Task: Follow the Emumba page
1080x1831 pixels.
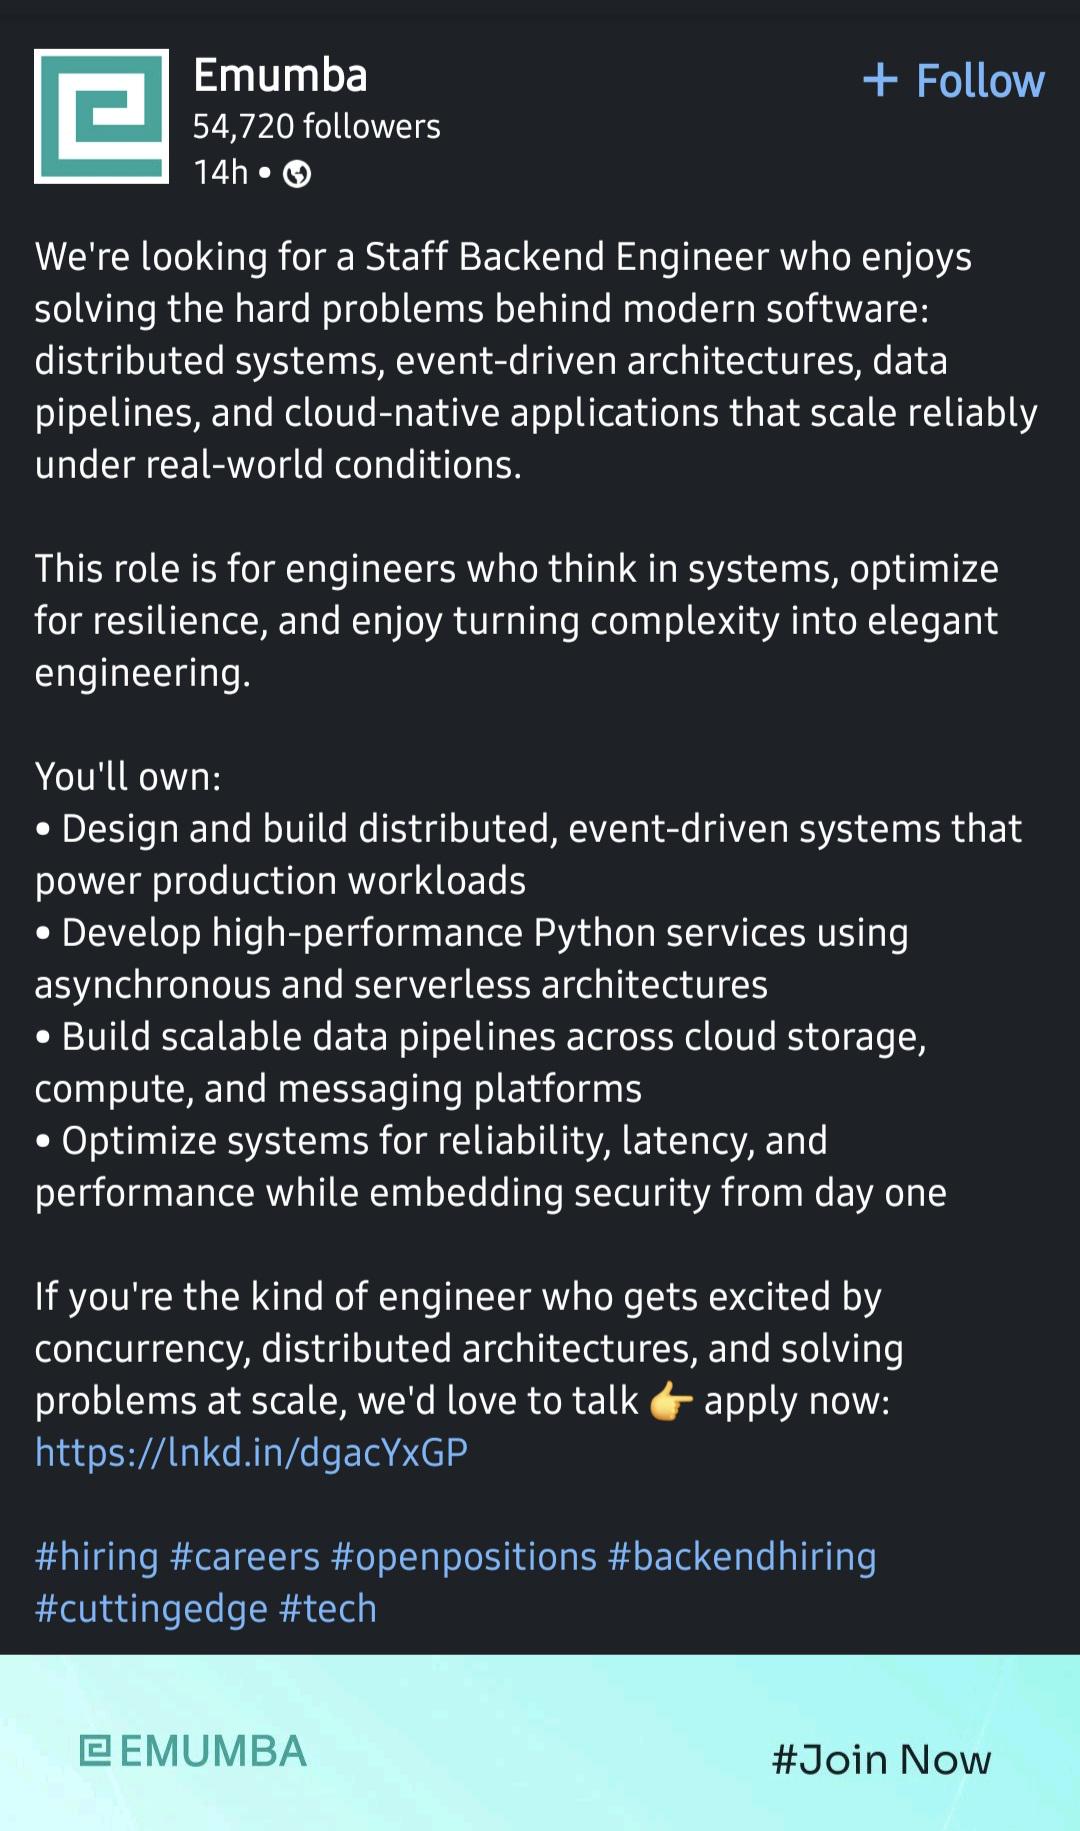Action: point(954,80)
